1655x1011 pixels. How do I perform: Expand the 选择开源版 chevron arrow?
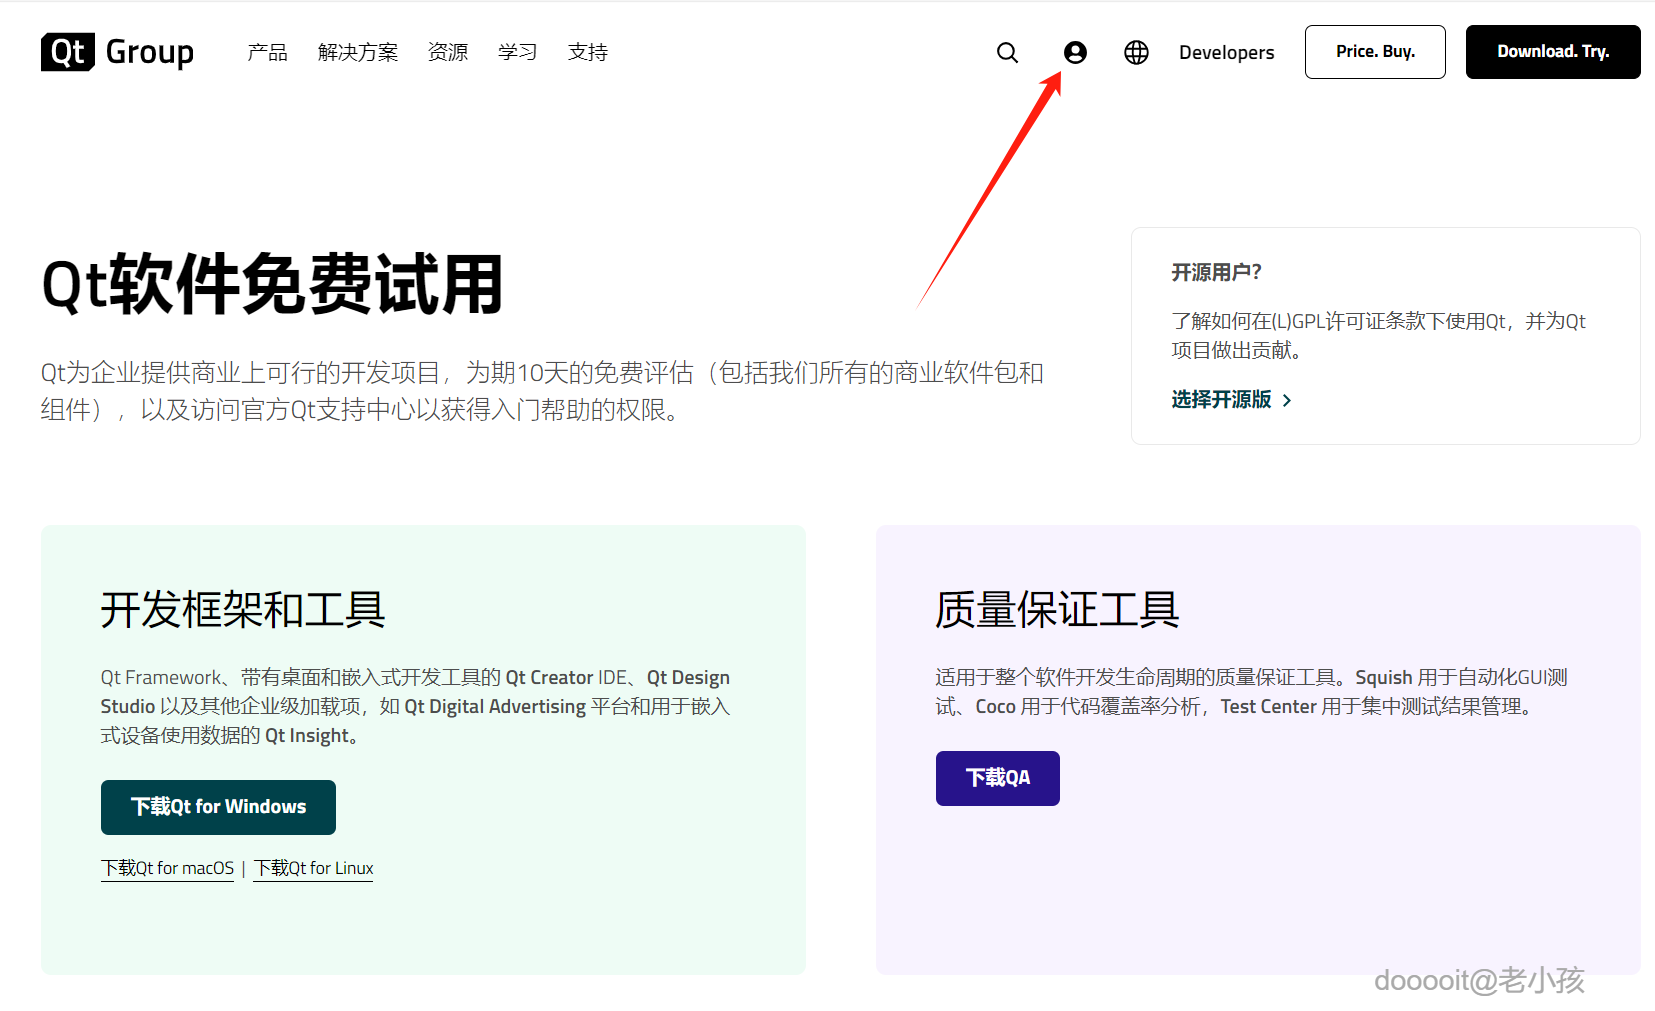1287,400
